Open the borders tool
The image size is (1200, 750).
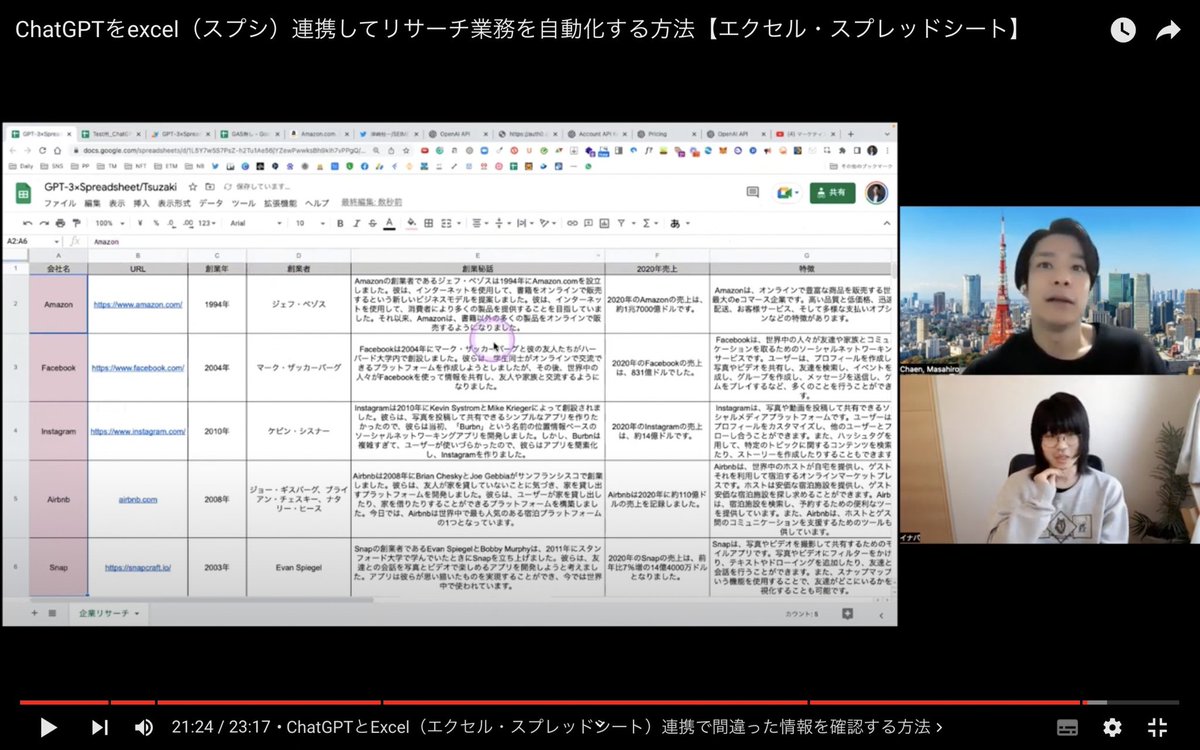click(x=428, y=223)
